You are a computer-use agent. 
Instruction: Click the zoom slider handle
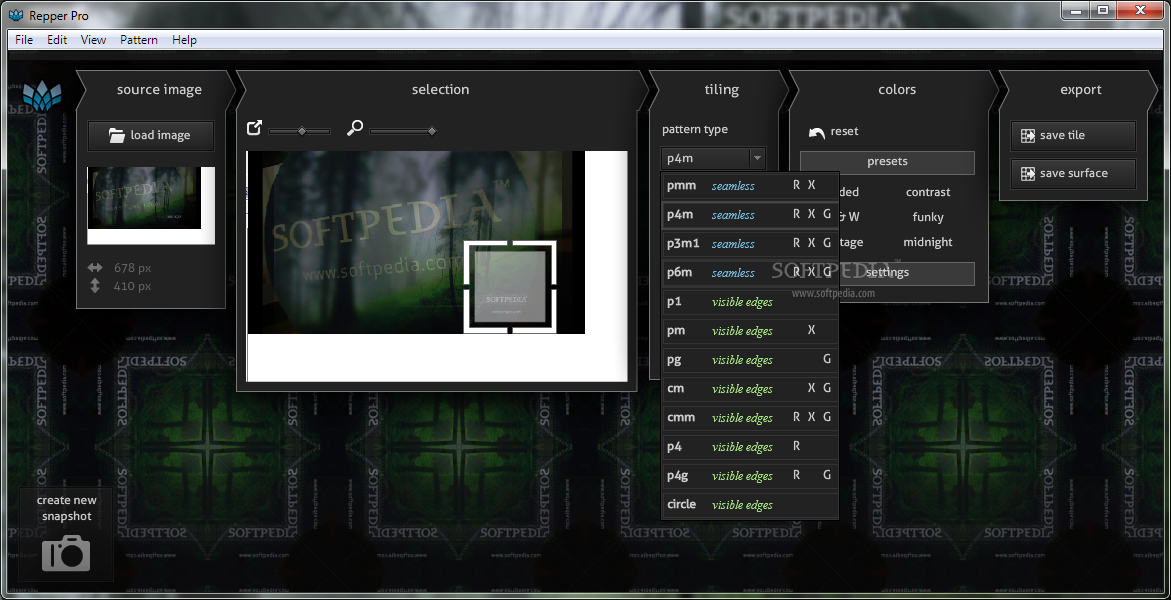[432, 132]
